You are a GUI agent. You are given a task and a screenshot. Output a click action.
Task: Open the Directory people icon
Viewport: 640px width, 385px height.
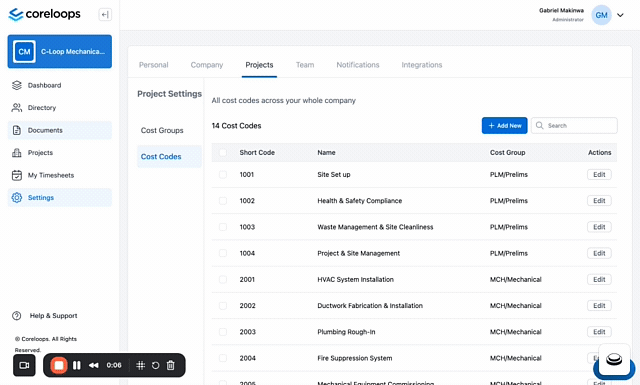tap(17, 108)
